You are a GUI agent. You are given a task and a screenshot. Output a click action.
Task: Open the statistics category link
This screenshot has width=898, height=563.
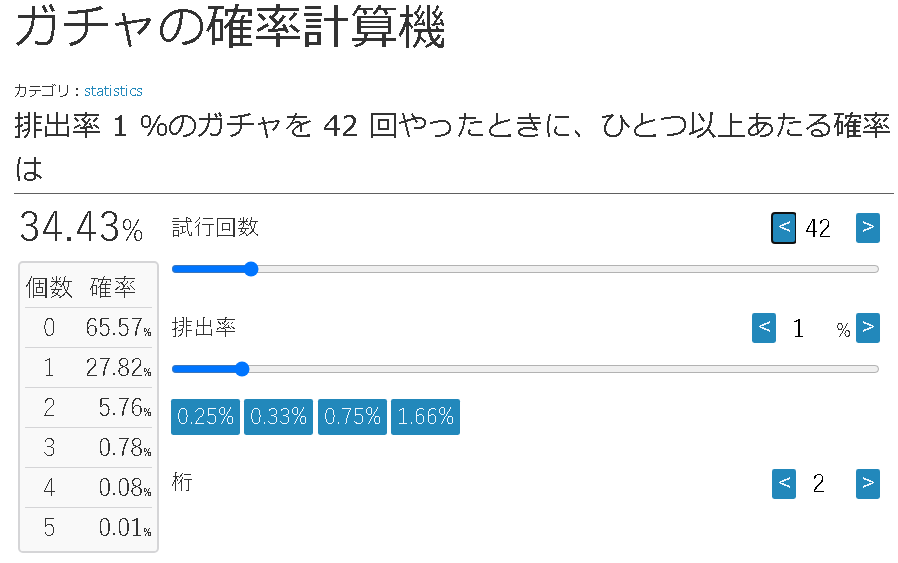(x=113, y=91)
